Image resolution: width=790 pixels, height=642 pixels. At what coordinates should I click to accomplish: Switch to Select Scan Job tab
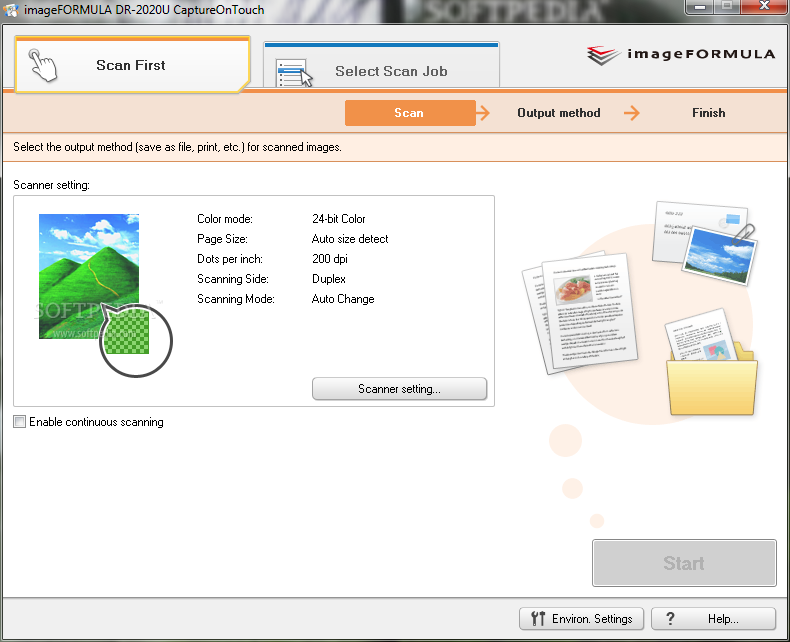[381, 66]
